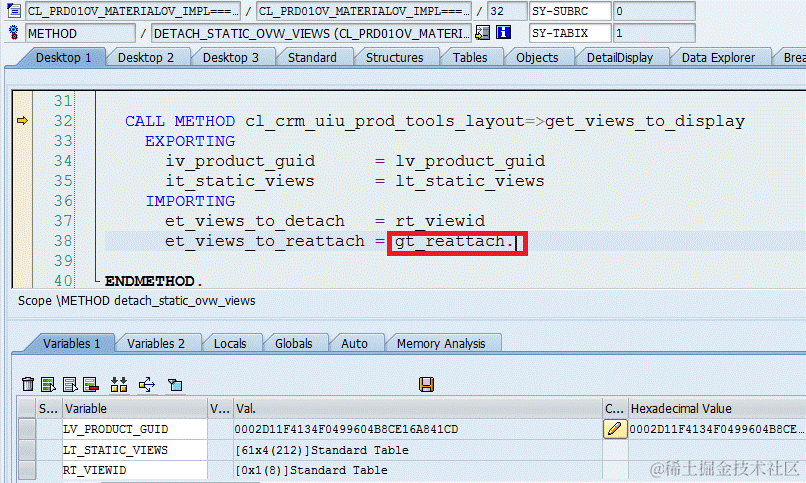Click the [0x1(8)]Standard Table value
Screen dimensions: 806x483
312,470
